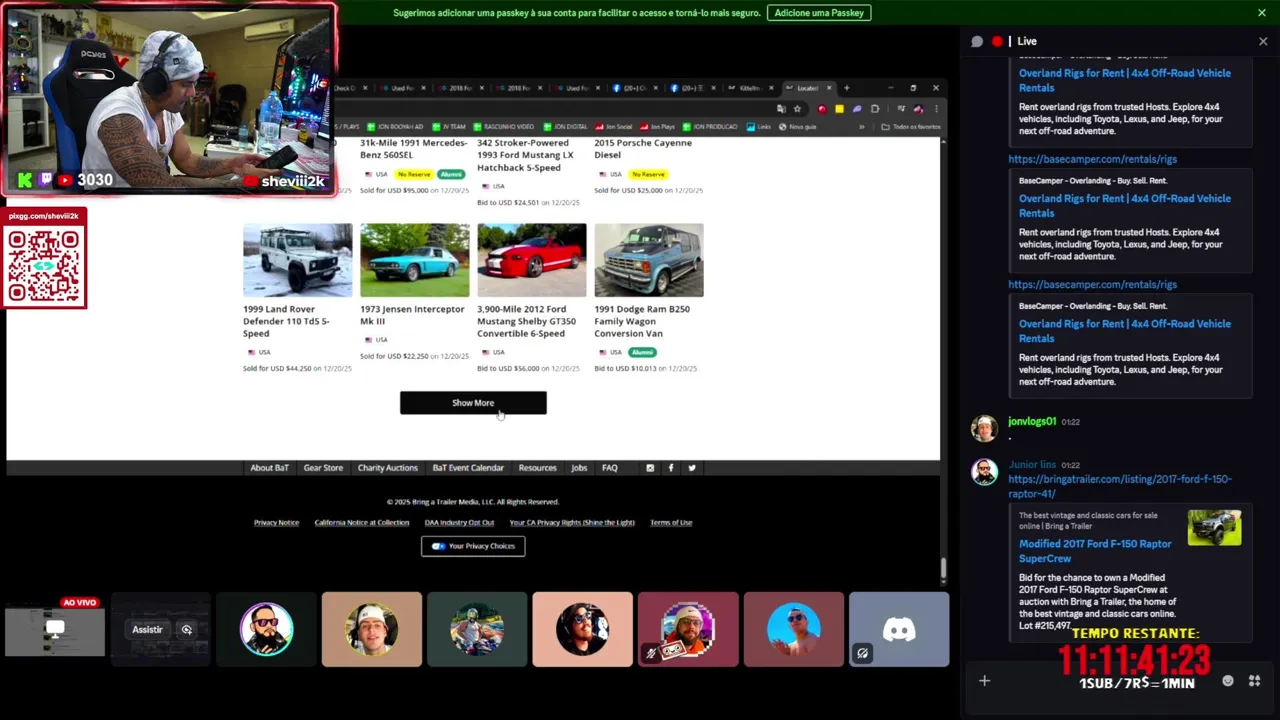Select the bearded sunglasses avatar participant tile

pyautogui.click(x=266, y=629)
